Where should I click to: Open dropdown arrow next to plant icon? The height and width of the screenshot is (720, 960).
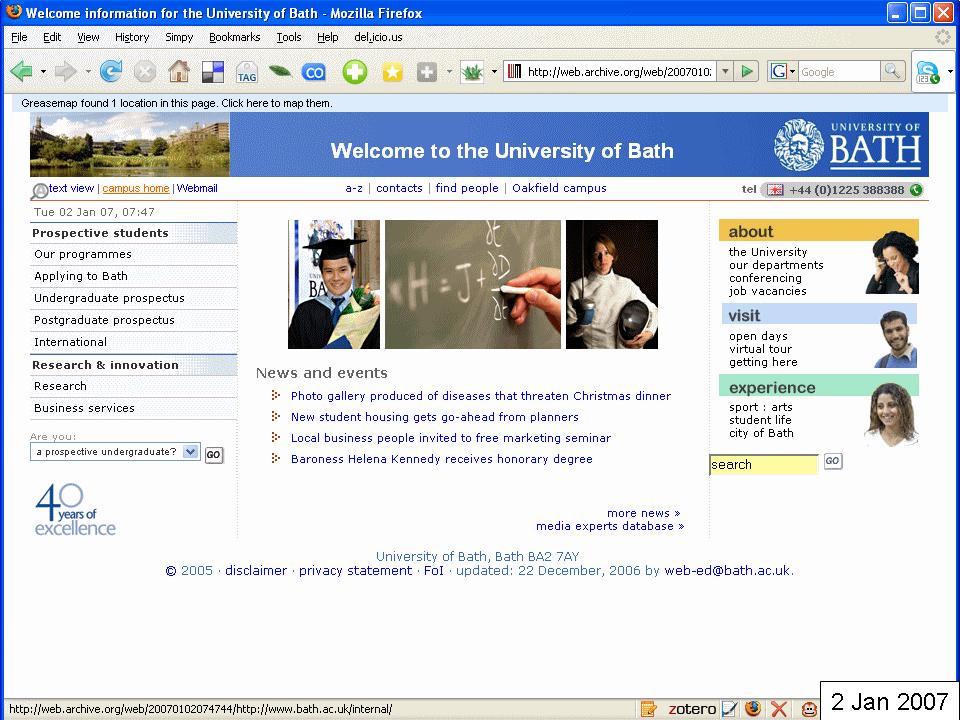pos(494,72)
